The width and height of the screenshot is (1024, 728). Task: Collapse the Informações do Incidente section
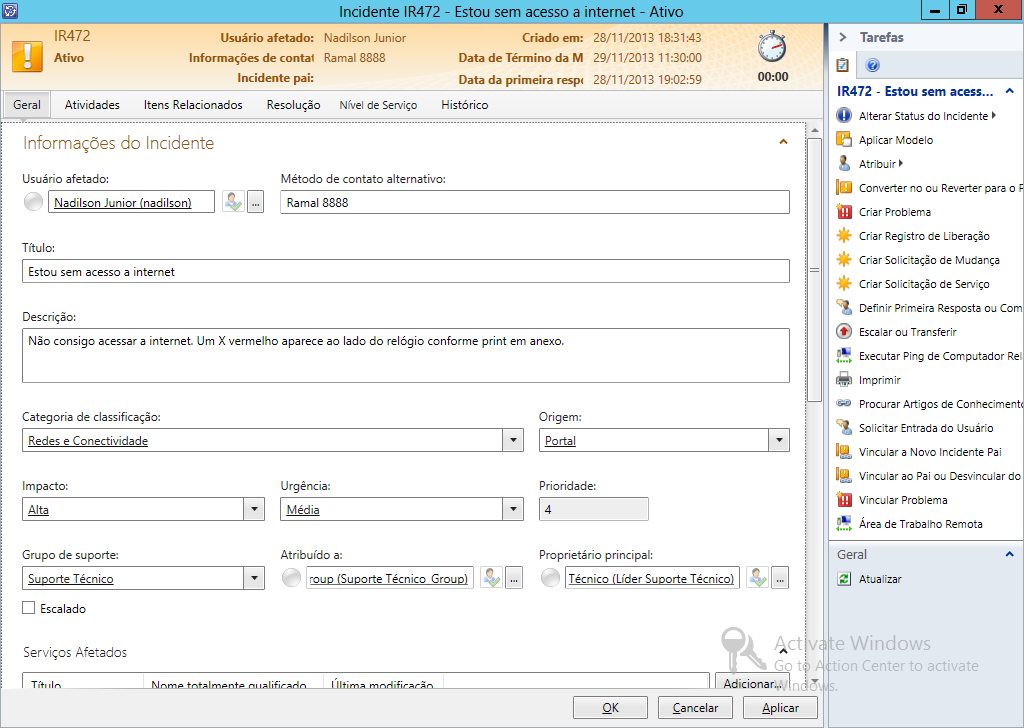783,142
